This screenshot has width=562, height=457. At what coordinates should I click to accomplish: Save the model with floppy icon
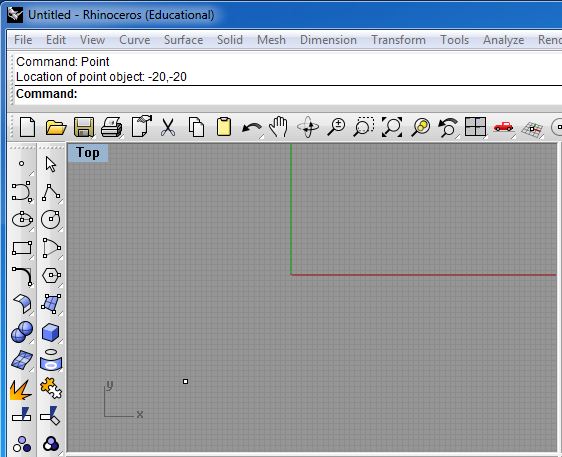pyautogui.click(x=84, y=127)
